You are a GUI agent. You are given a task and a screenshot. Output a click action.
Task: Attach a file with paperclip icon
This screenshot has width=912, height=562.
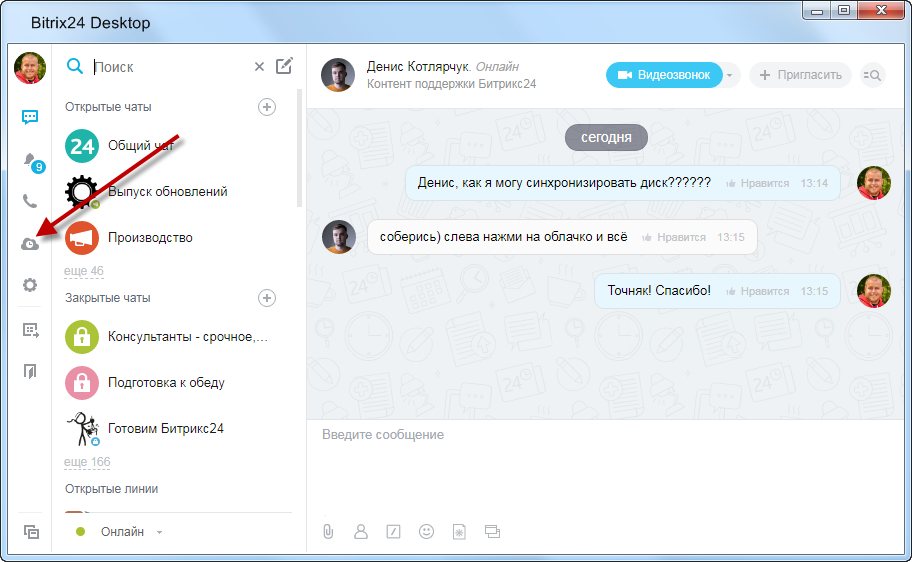click(x=328, y=531)
